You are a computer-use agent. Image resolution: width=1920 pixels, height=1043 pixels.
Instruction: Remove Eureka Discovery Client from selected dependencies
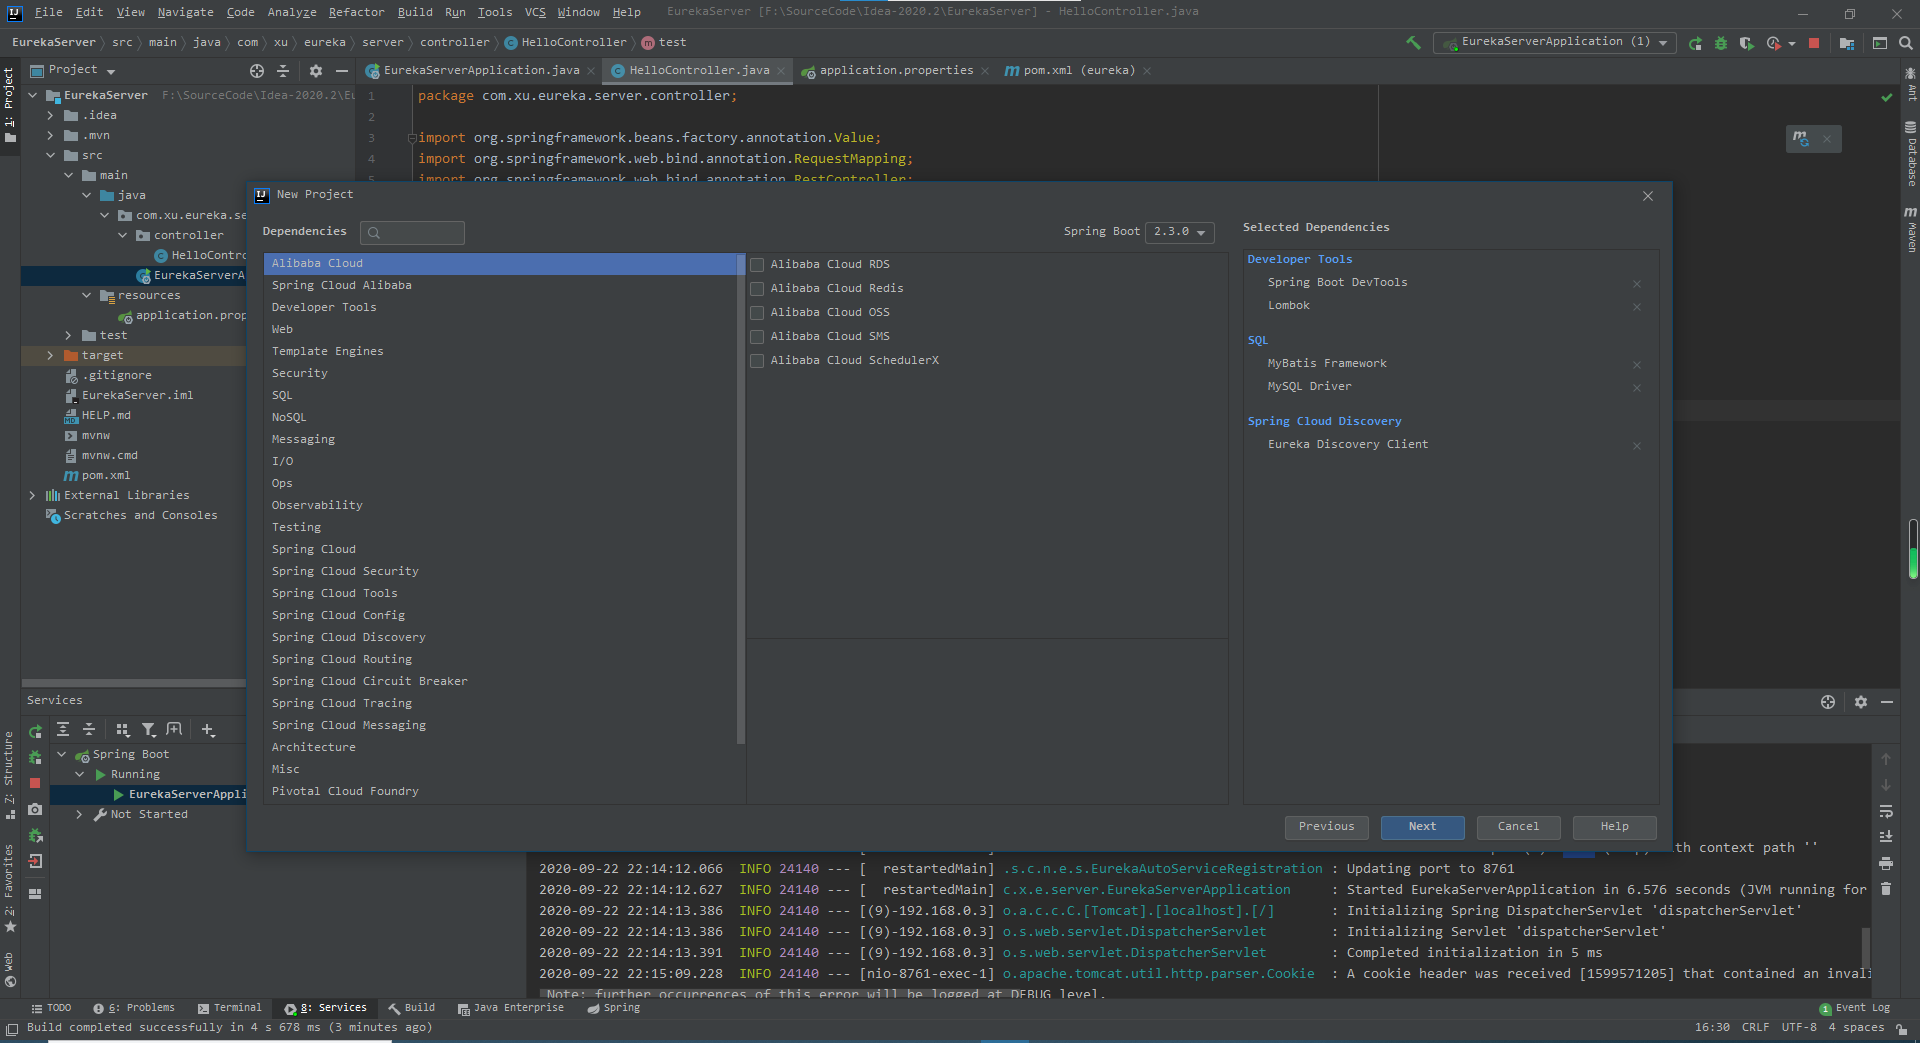click(1637, 446)
